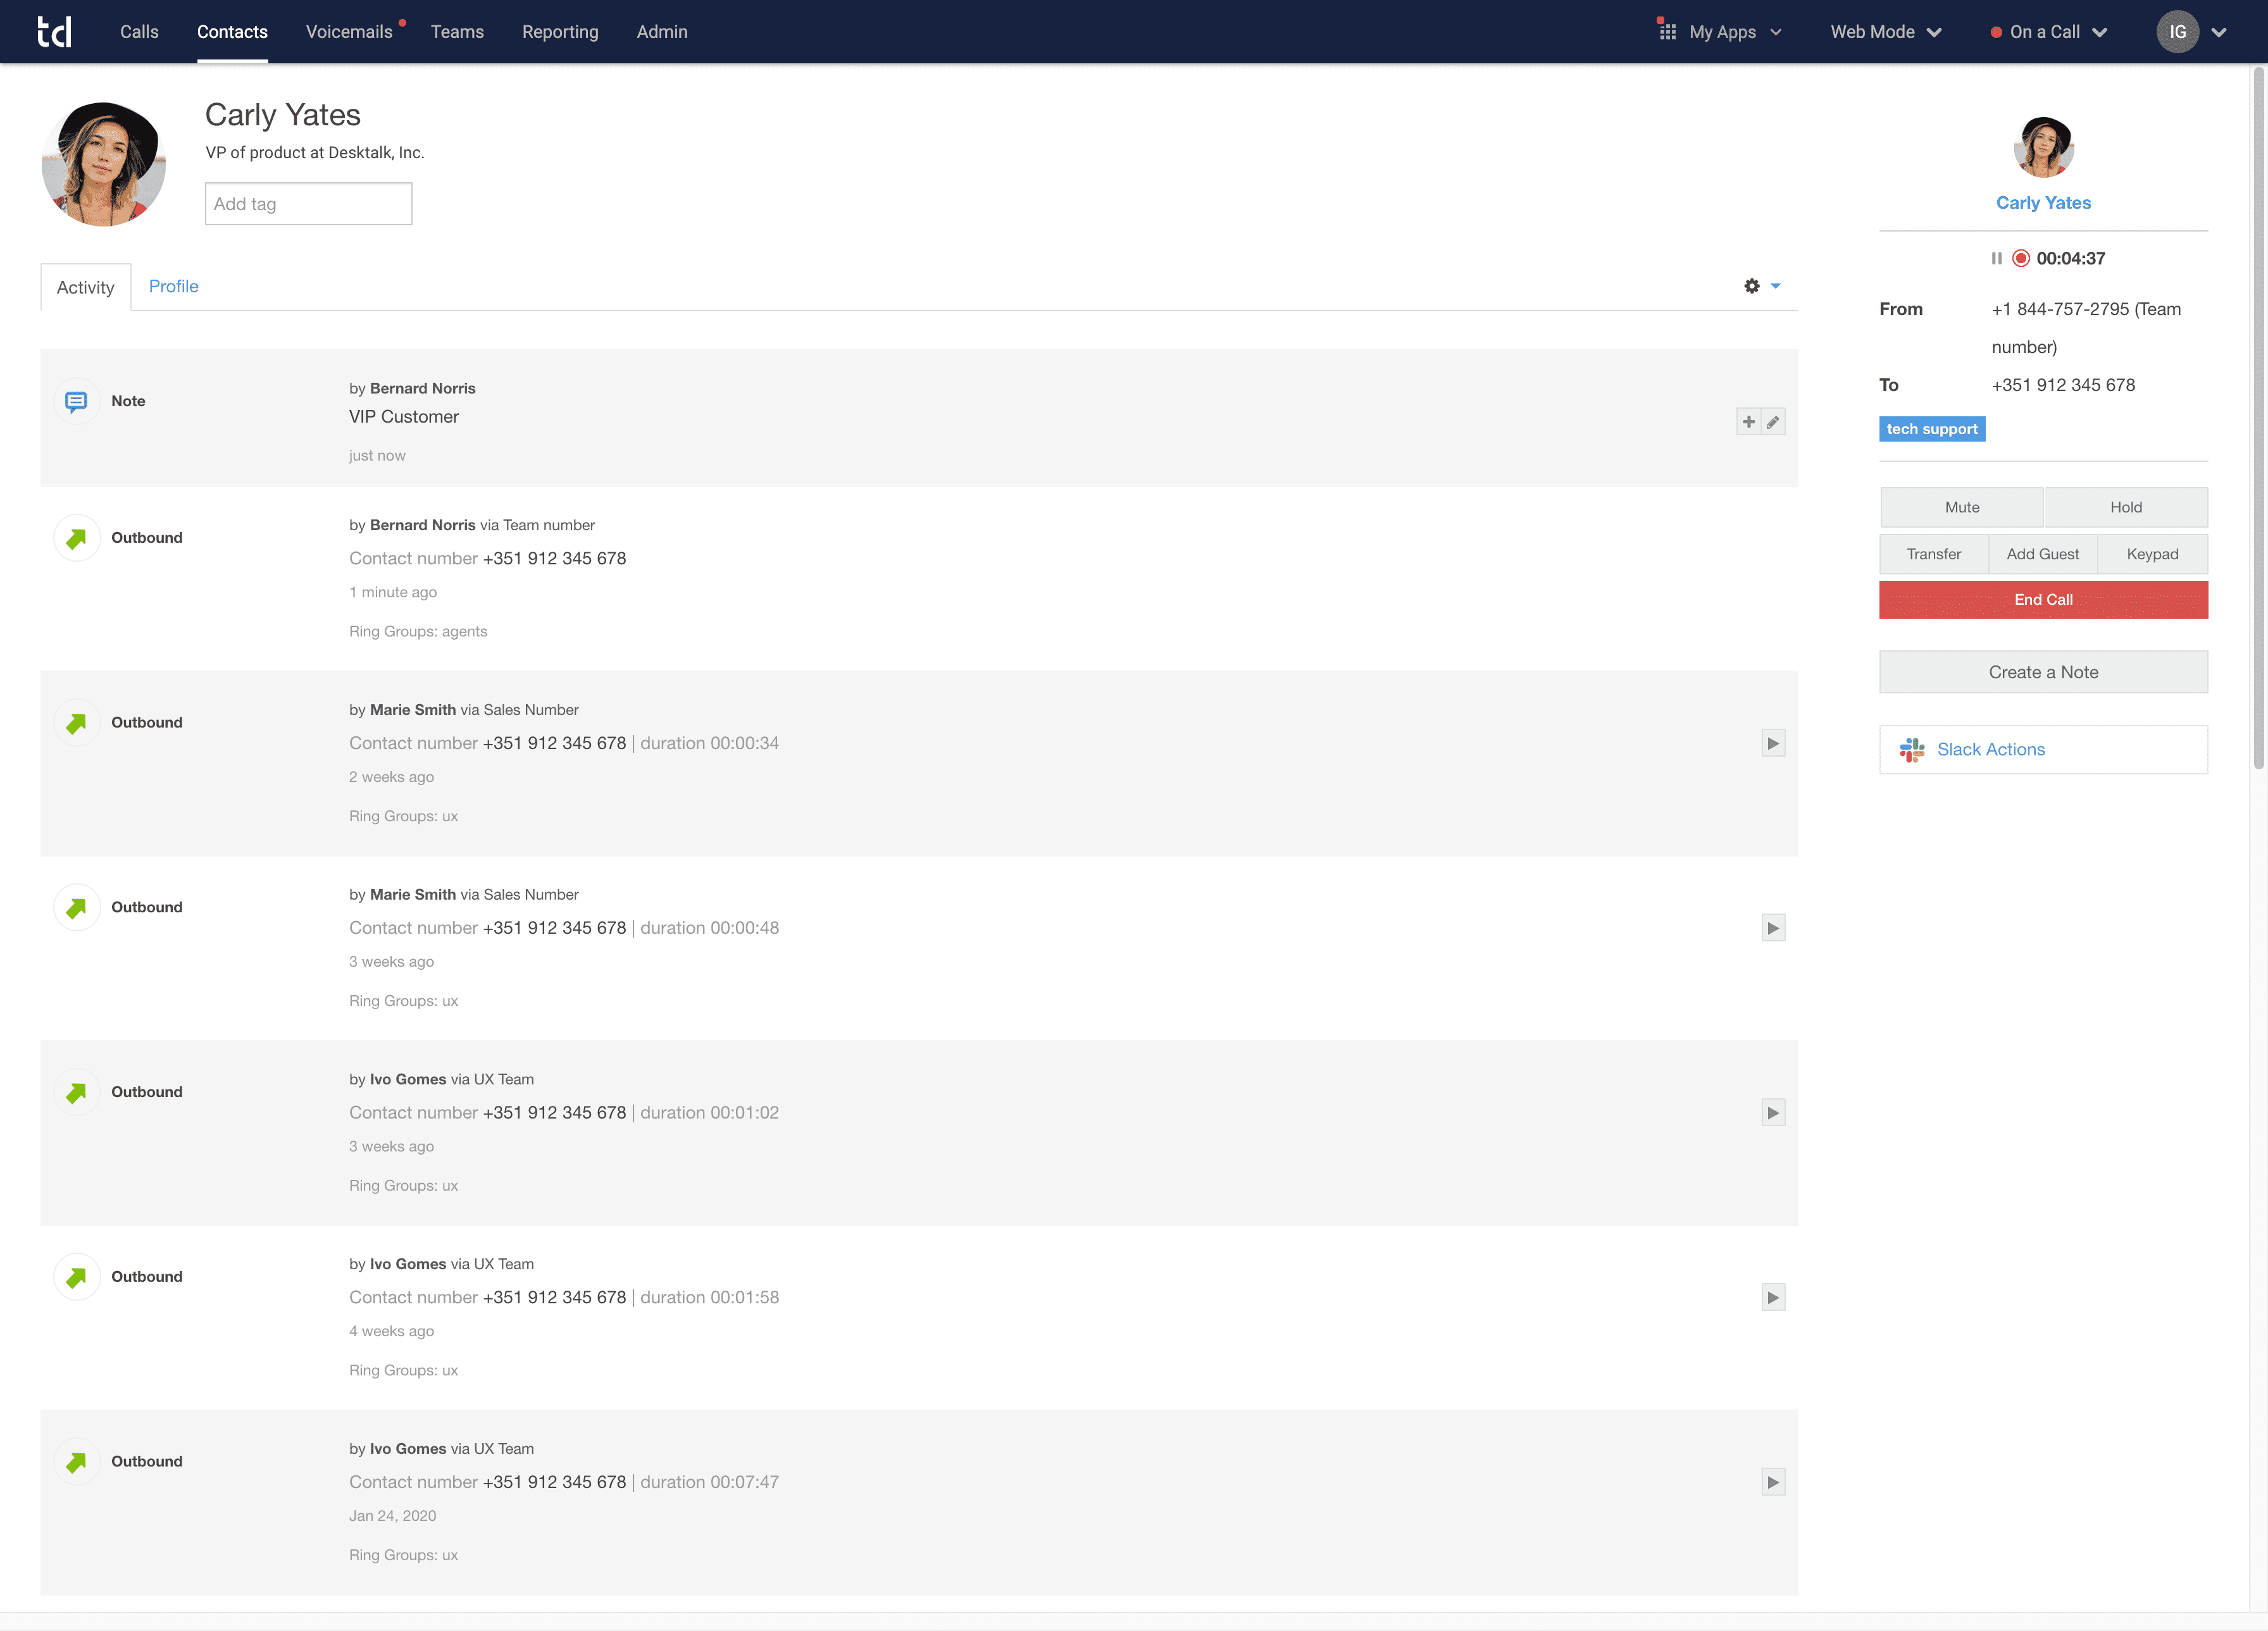Open the My Apps grid icon
This screenshot has height=1631, width=2268.
1667,32
